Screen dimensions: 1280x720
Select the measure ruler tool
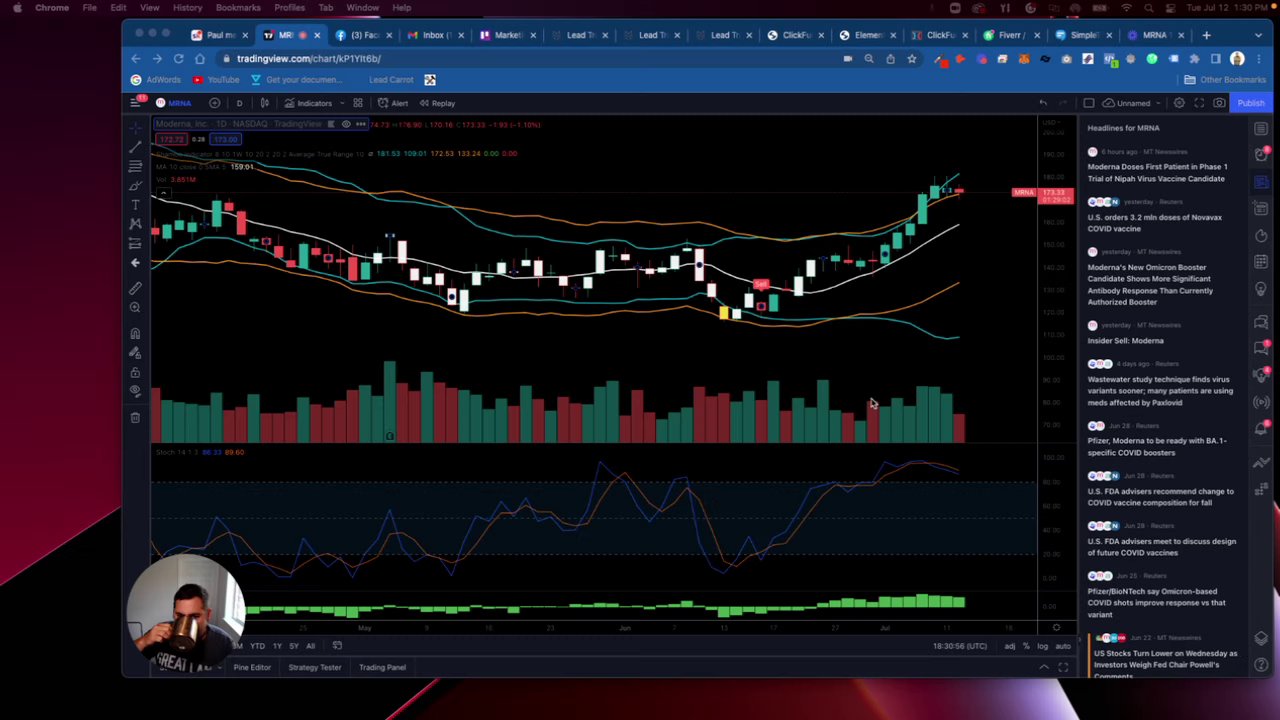(x=135, y=288)
